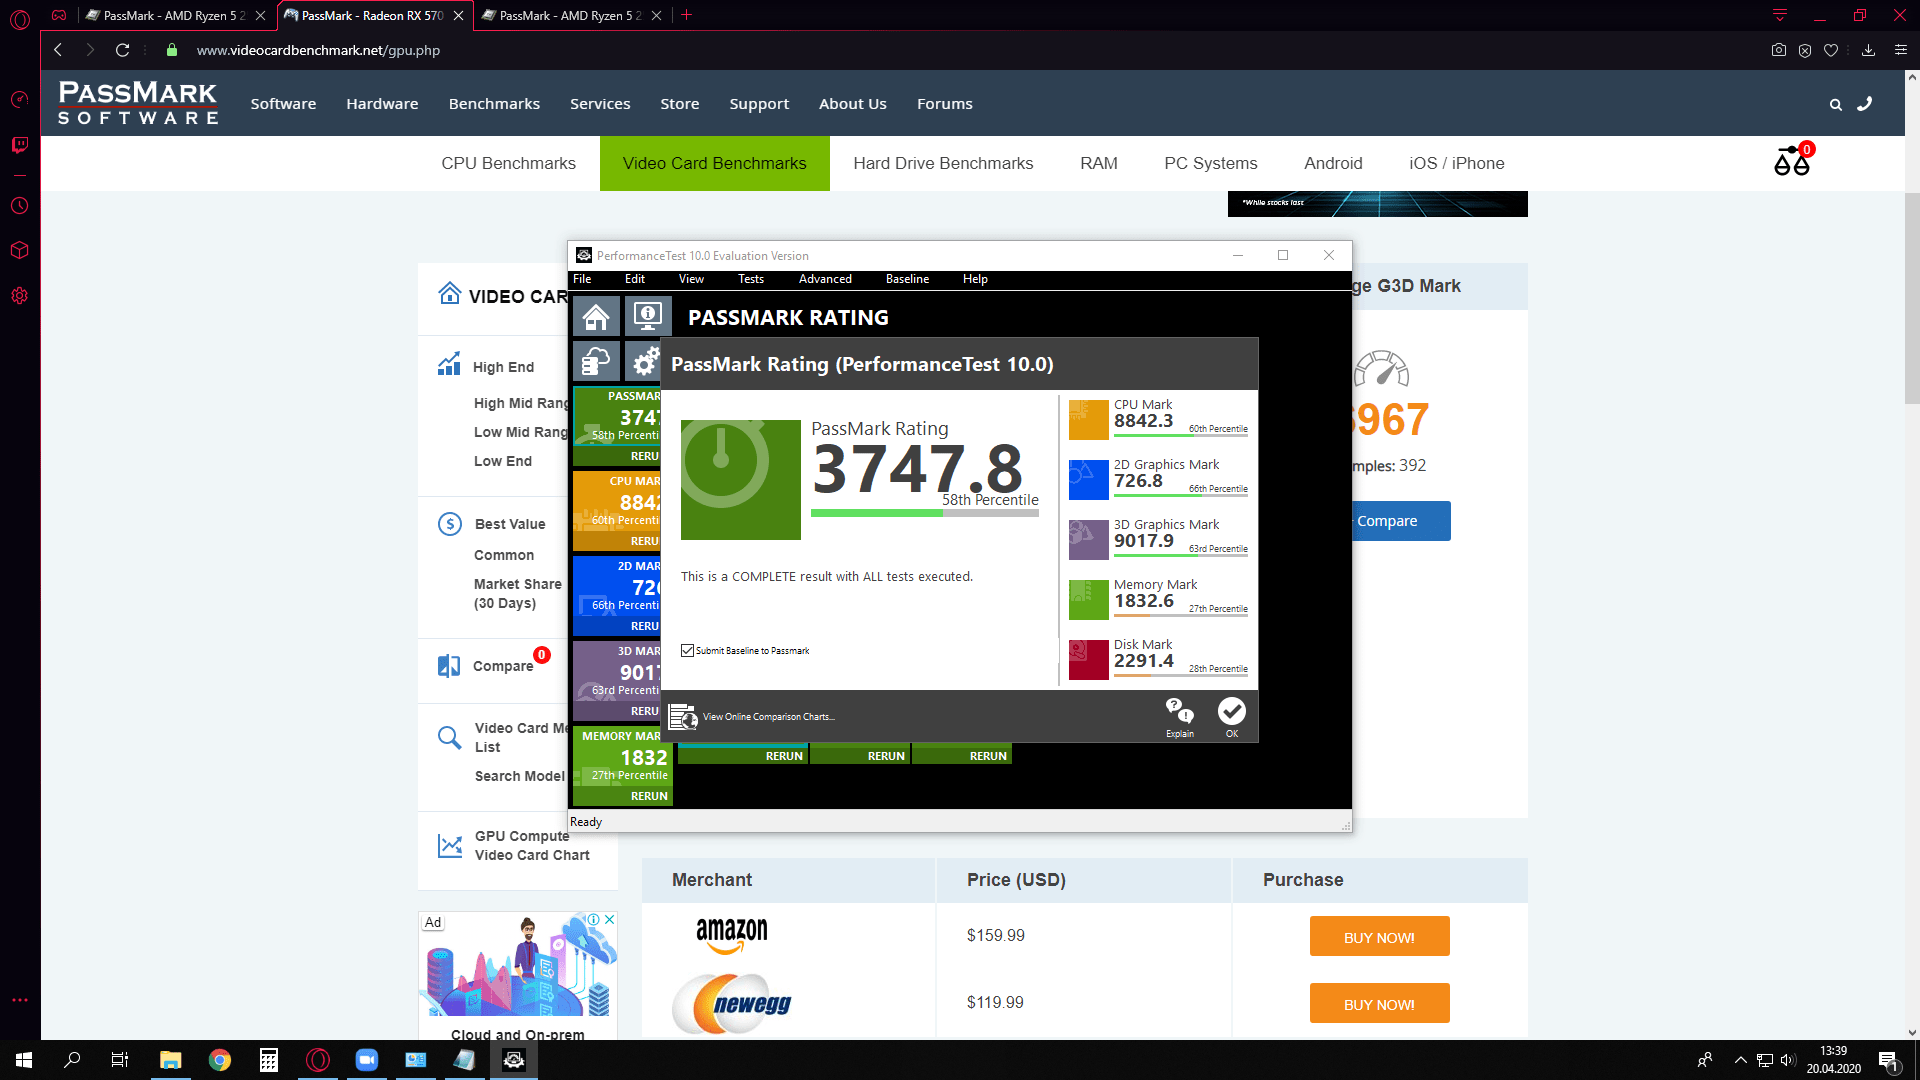
Task: Click the Amazon BUY NOW button
Action: (1379, 937)
